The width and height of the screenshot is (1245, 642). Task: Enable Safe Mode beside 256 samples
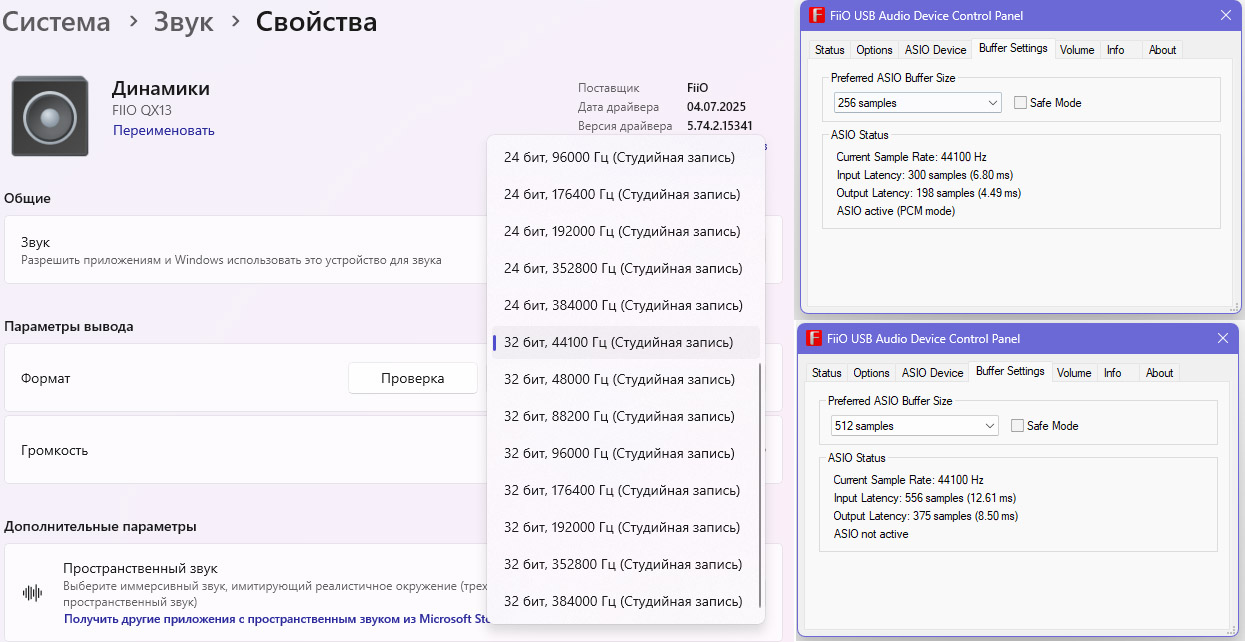pos(1020,103)
